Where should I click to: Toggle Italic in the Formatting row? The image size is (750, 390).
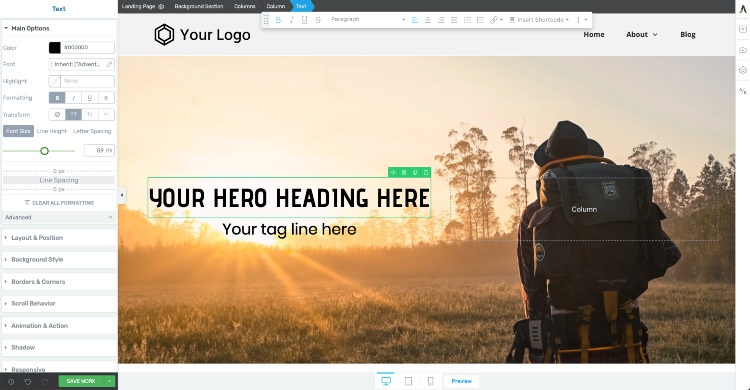[x=73, y=98]
